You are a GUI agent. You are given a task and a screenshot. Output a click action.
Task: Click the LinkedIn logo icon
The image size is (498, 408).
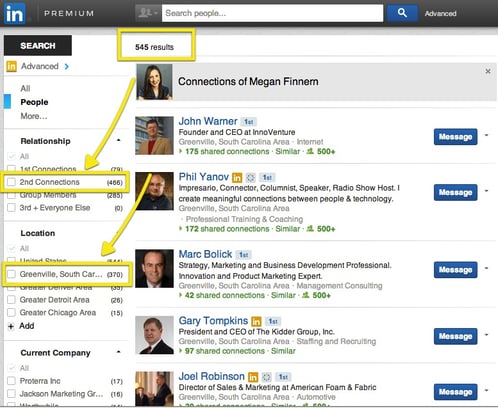(x=14, y=13)
